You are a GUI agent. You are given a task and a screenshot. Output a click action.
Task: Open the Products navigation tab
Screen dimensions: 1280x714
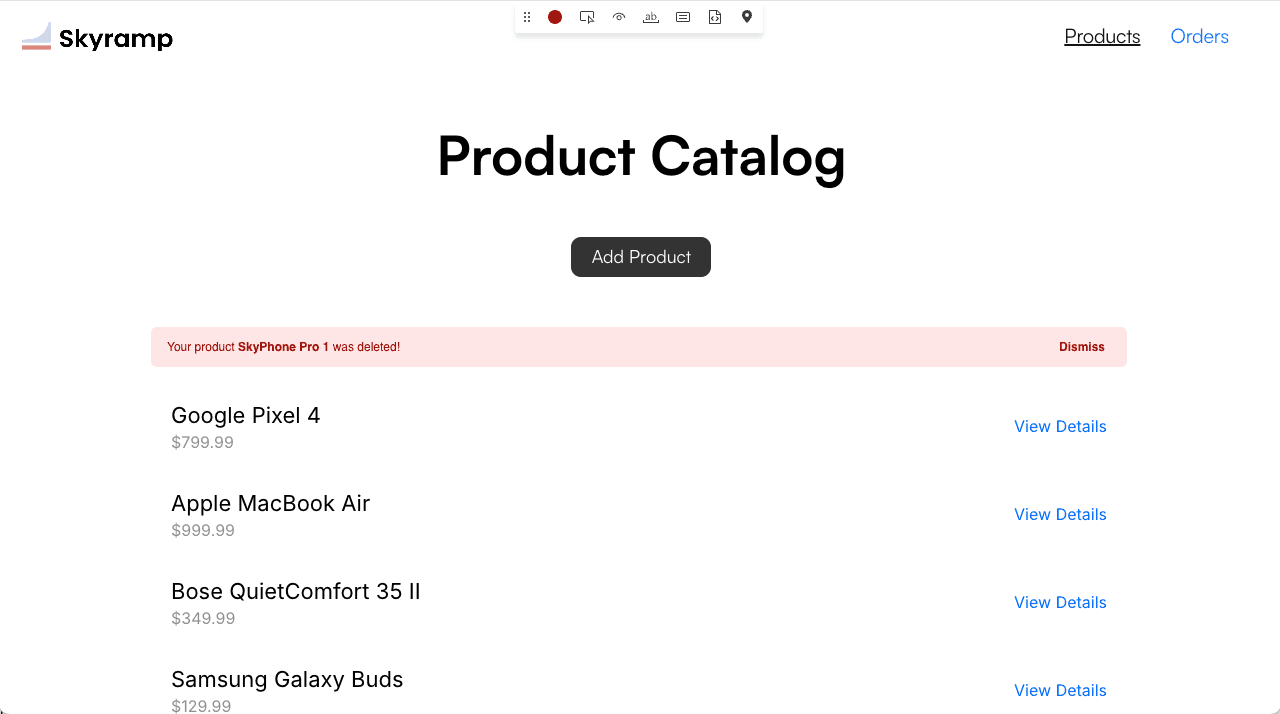1102,36
